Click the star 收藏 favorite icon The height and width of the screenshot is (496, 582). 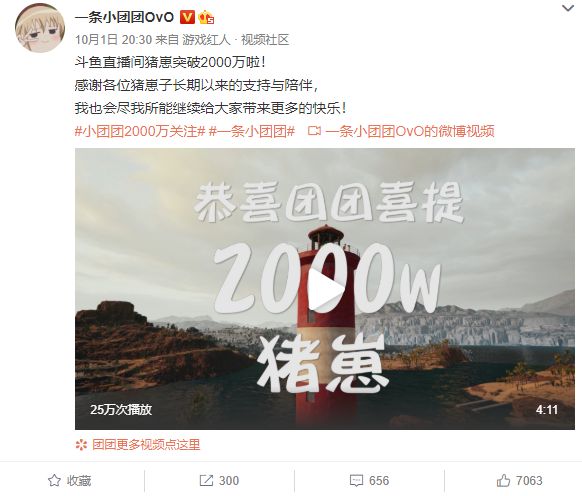[x=54, y=480]
